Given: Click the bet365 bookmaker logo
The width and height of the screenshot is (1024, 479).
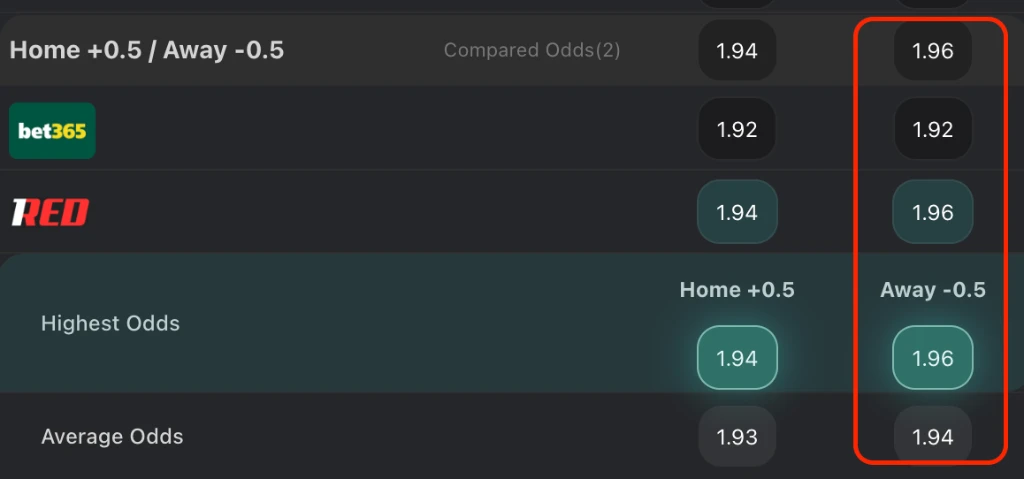Looking at the screenshot, I should coord(52,130).
